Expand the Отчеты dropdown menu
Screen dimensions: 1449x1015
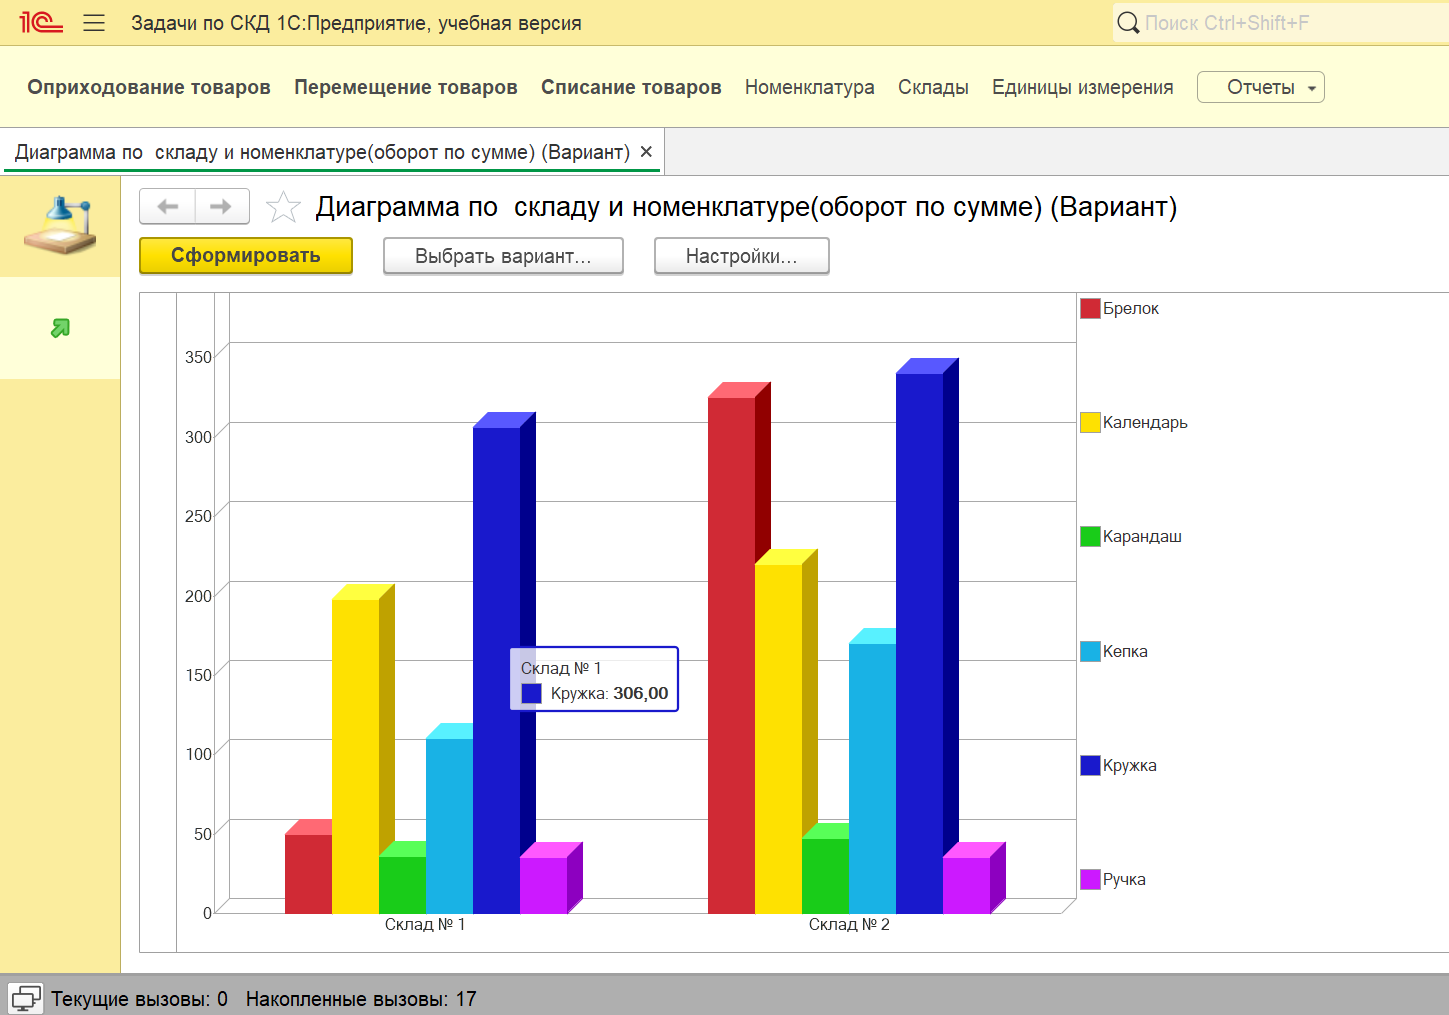coord(1261,87)
